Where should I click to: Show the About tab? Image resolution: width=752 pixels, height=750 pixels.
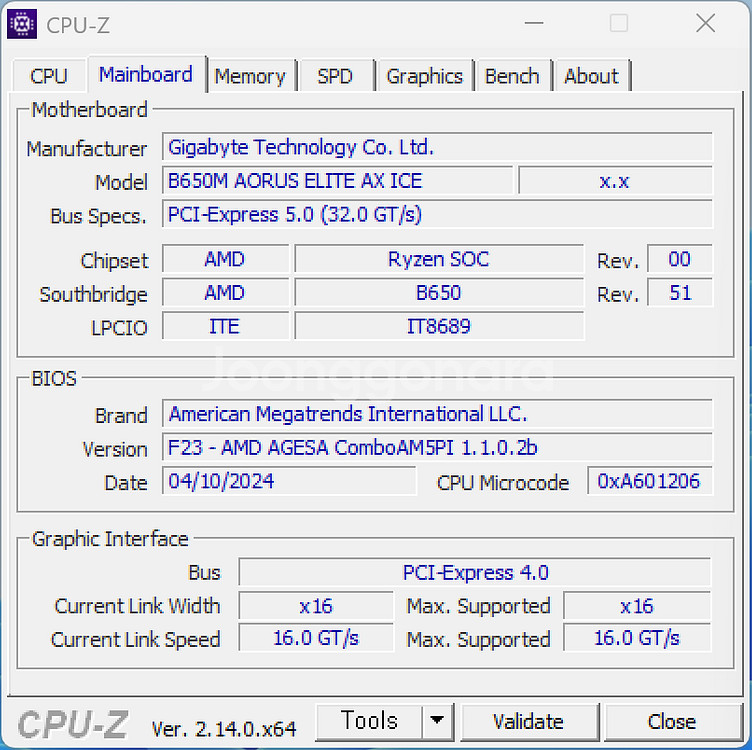(591, 76)
